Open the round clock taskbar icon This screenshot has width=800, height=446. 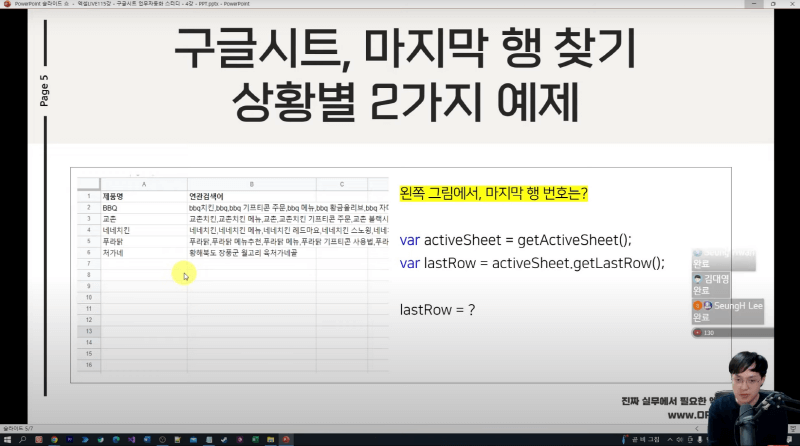tap(162, 439)
